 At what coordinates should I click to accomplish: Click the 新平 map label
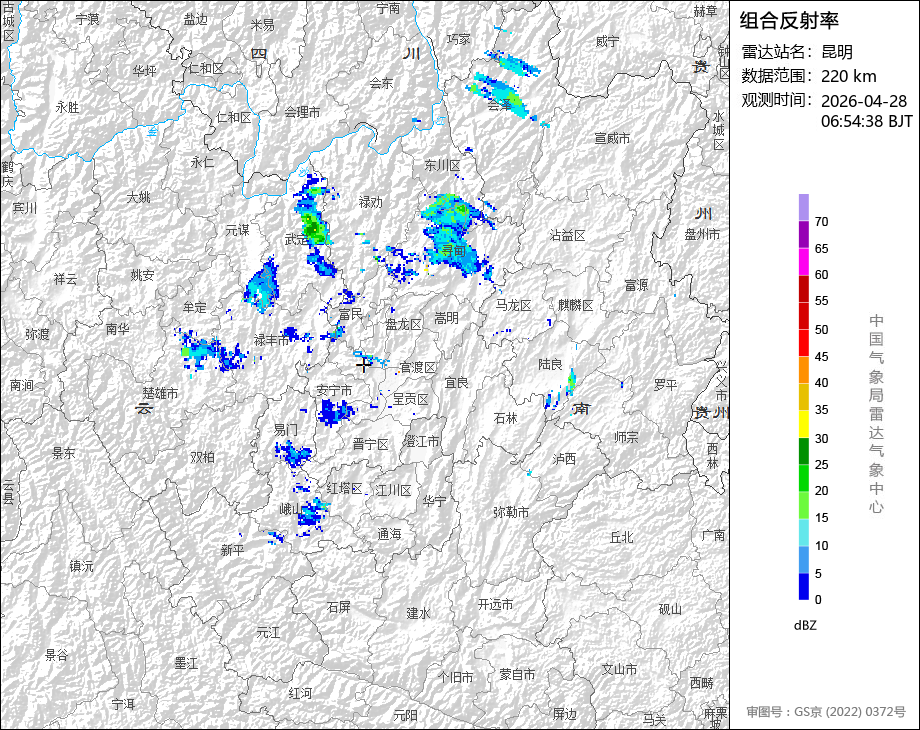pyautogui.click(x=232, y=550)
